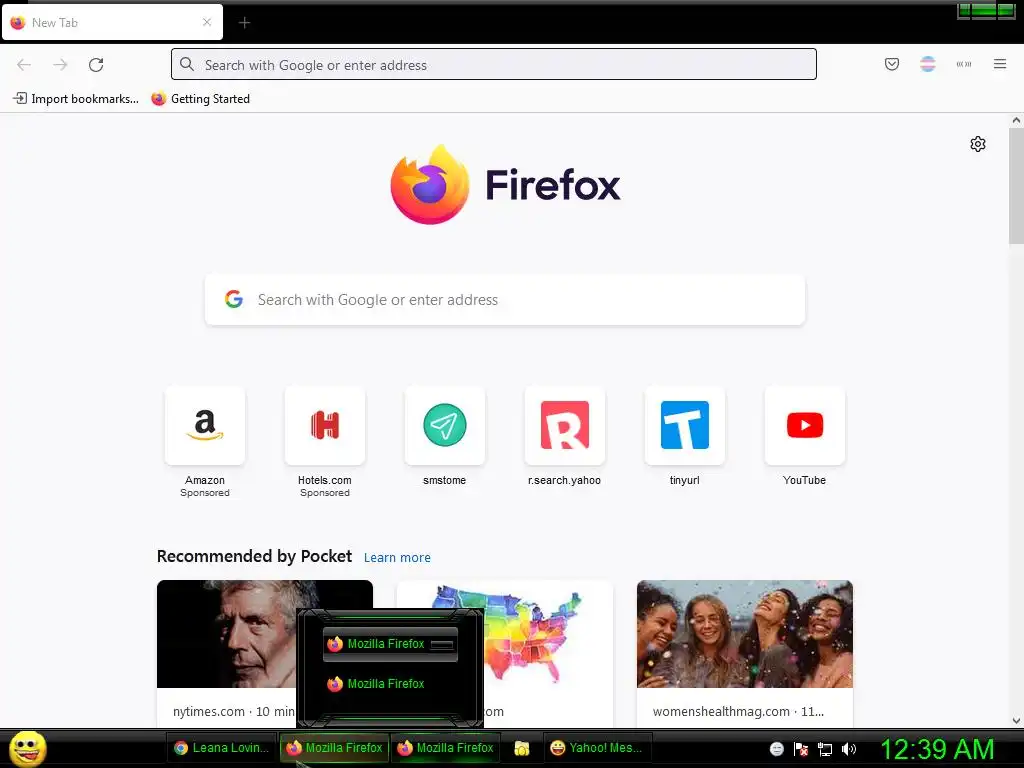Select first Mozilla Firefox entry in taskbar popup
This screenshot has width=1024, height=768.
coord(390,644)
